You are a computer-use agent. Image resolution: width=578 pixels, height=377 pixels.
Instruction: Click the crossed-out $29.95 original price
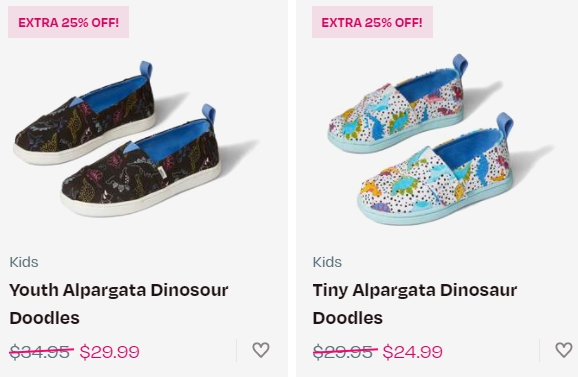345,351
